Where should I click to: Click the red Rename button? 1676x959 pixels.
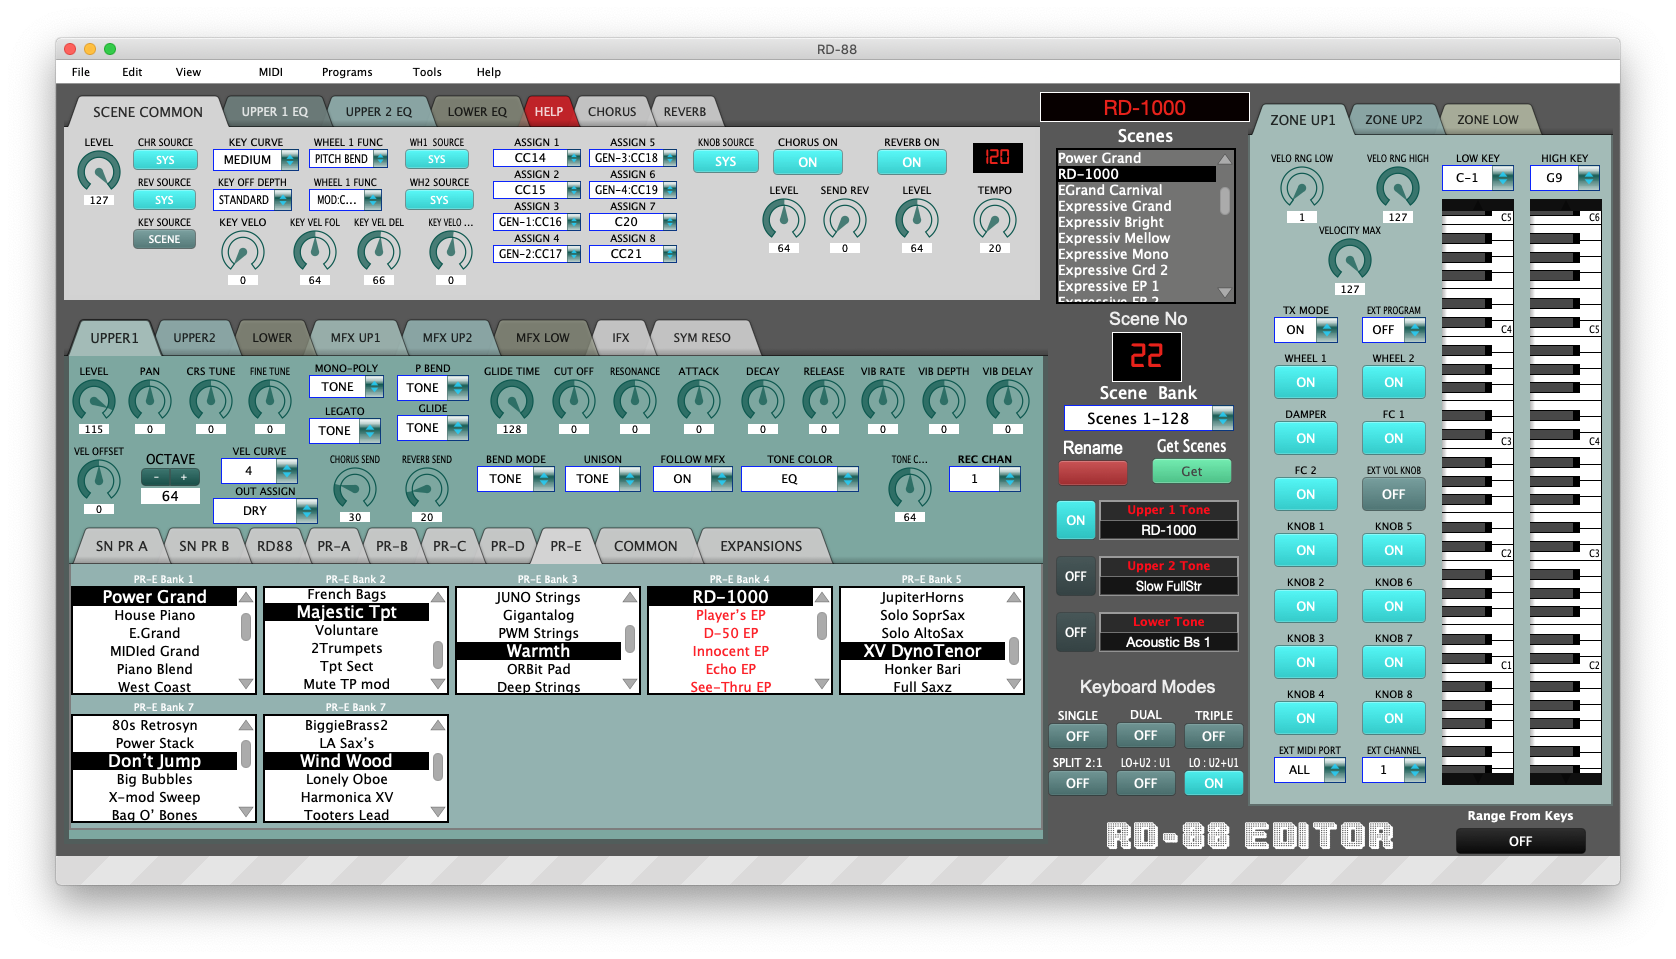coord(1093,472)
